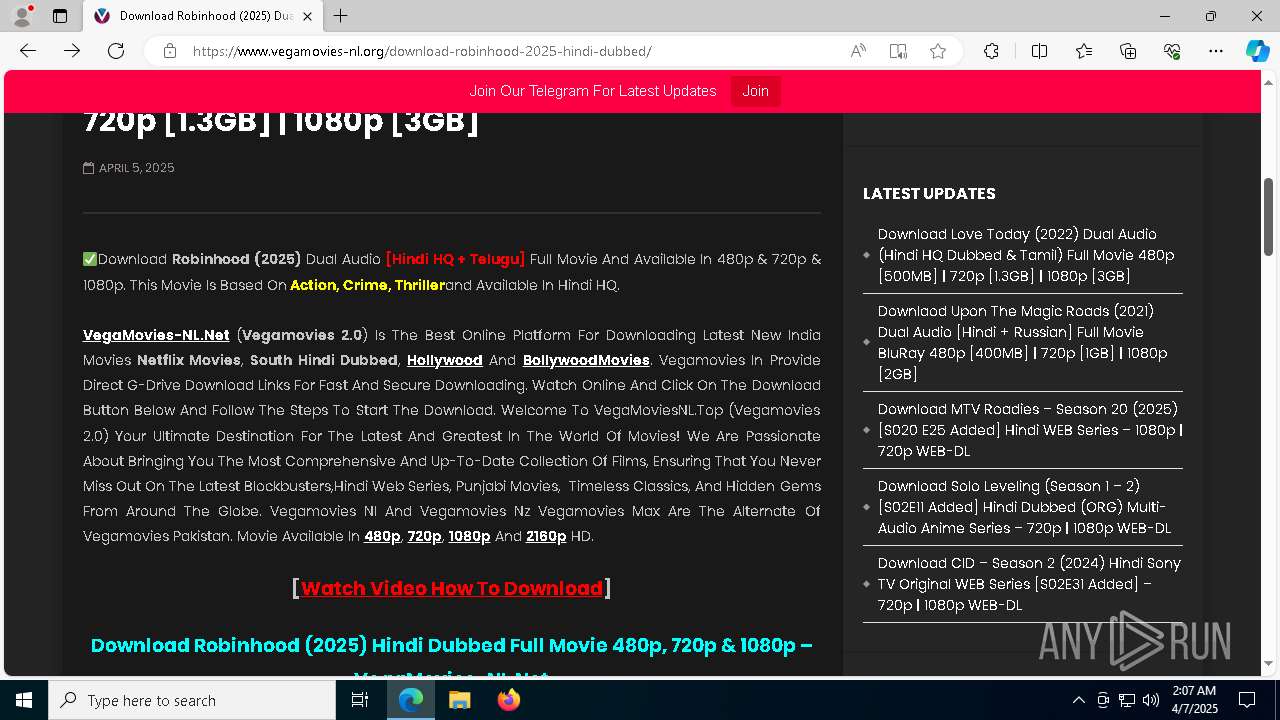Follow the 720p quality link
This screenshot has height=720, width=1280.
tap(424, 536)
